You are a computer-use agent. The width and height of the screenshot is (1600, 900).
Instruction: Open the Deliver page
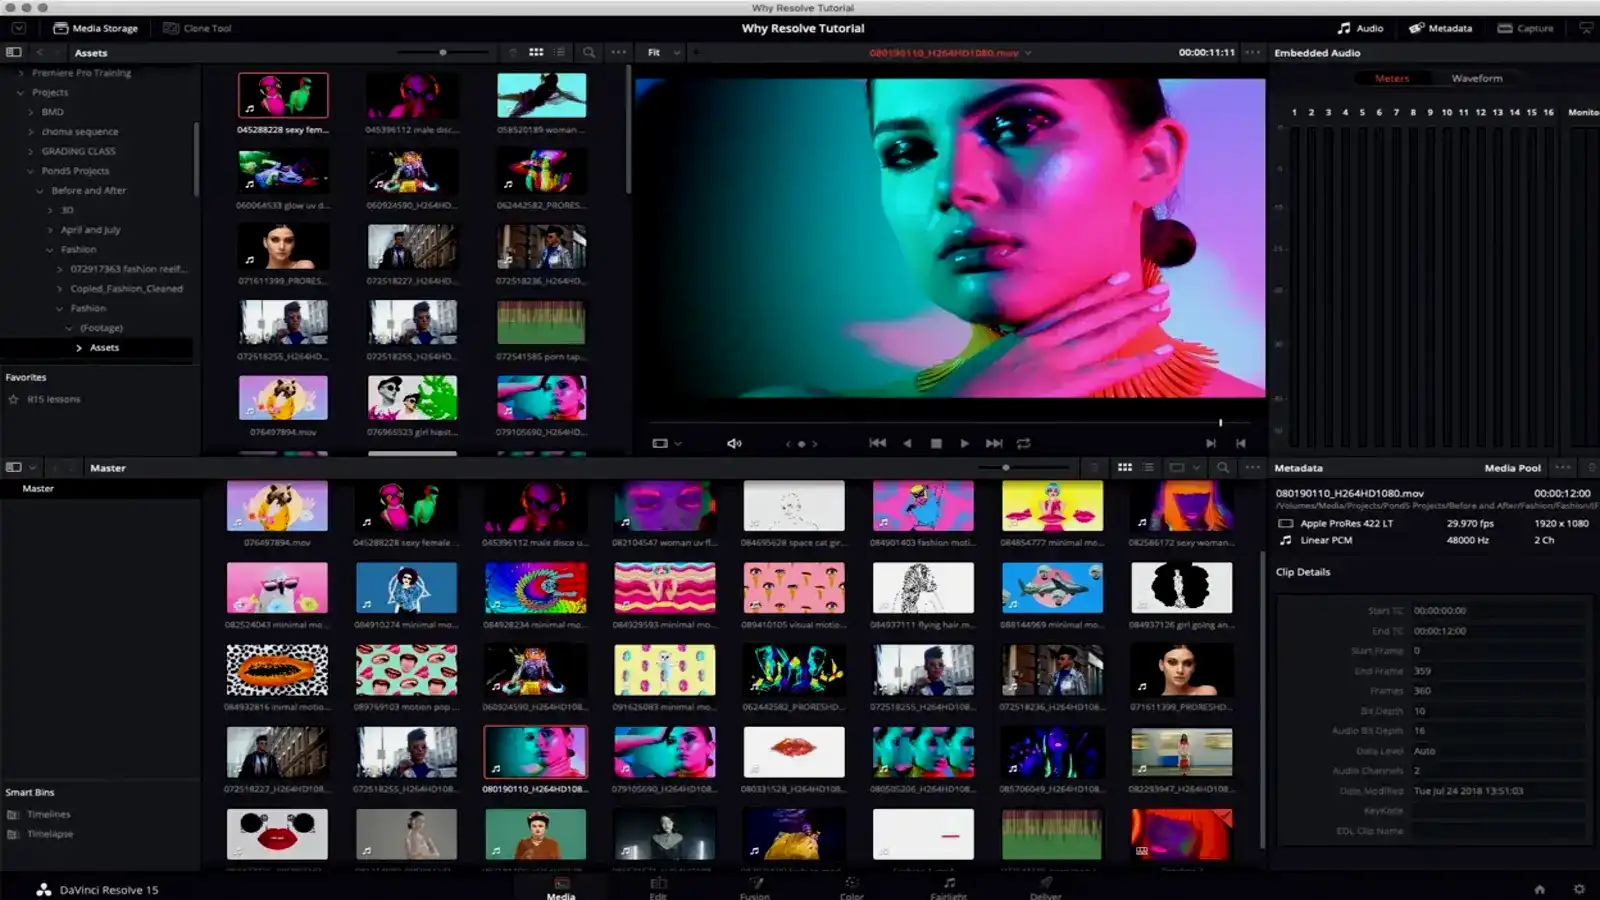tap(1045, 888)
